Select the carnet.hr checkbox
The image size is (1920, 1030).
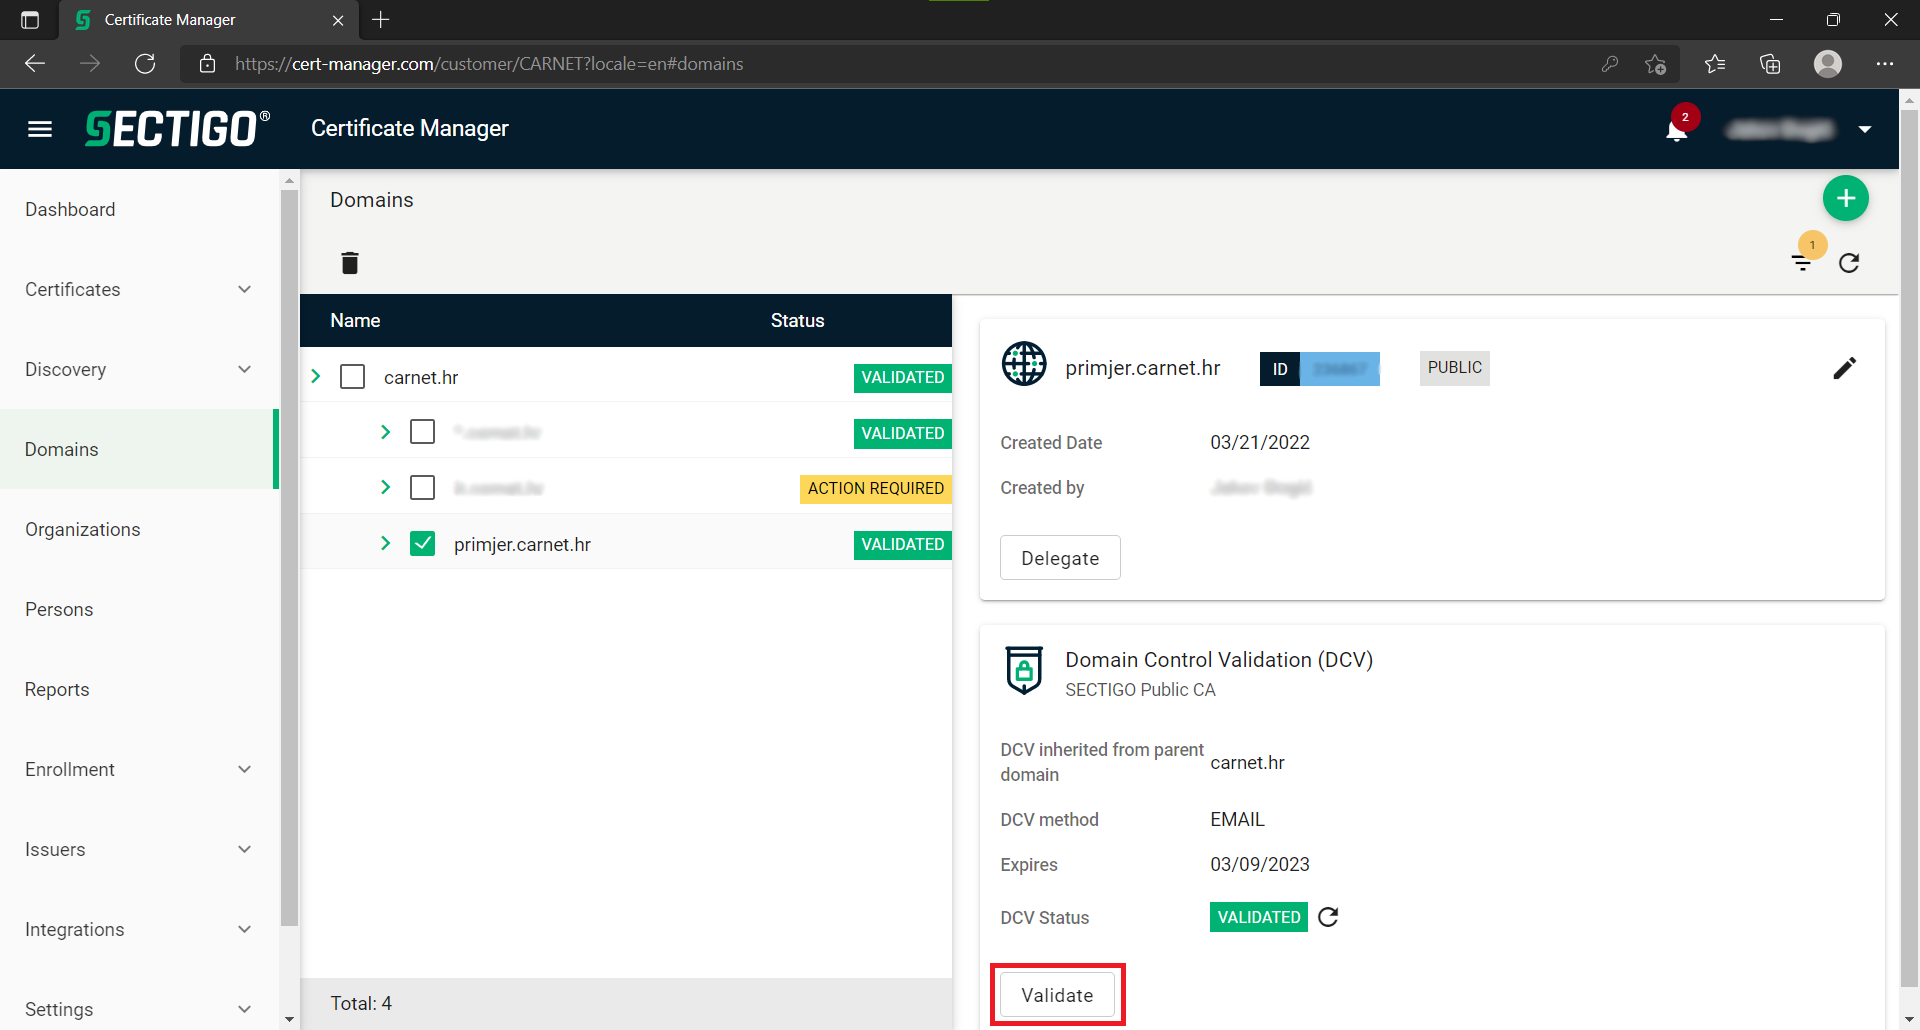[352, 377]
